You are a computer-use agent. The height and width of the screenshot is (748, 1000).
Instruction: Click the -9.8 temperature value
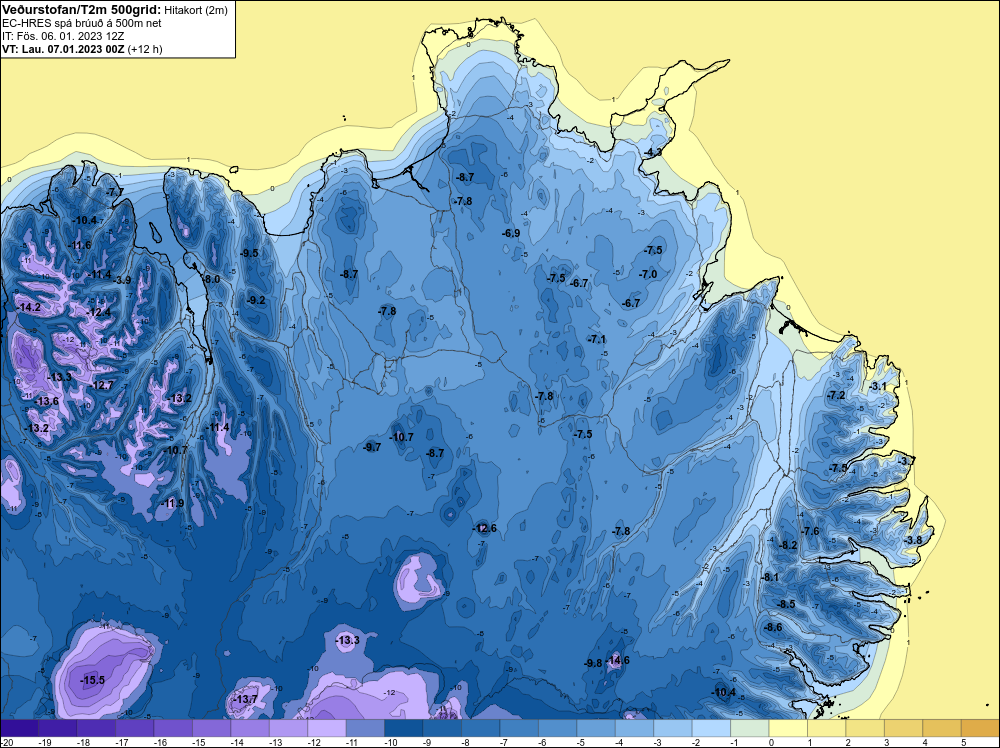[593, 663]
